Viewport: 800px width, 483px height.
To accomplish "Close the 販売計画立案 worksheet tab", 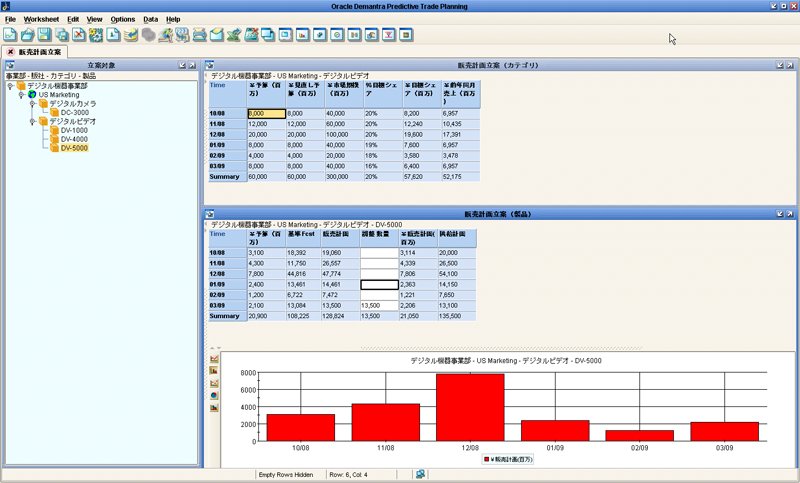I will 10,52.
